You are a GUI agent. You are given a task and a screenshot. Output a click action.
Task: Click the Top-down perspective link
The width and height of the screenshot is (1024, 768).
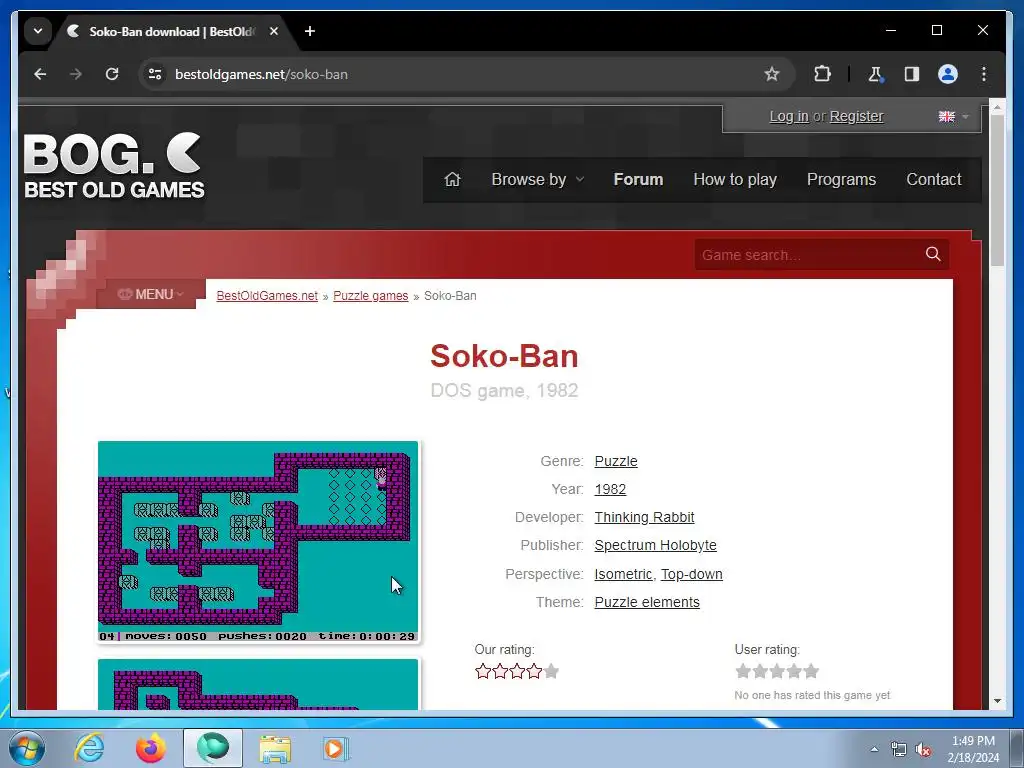pos(692,574)
